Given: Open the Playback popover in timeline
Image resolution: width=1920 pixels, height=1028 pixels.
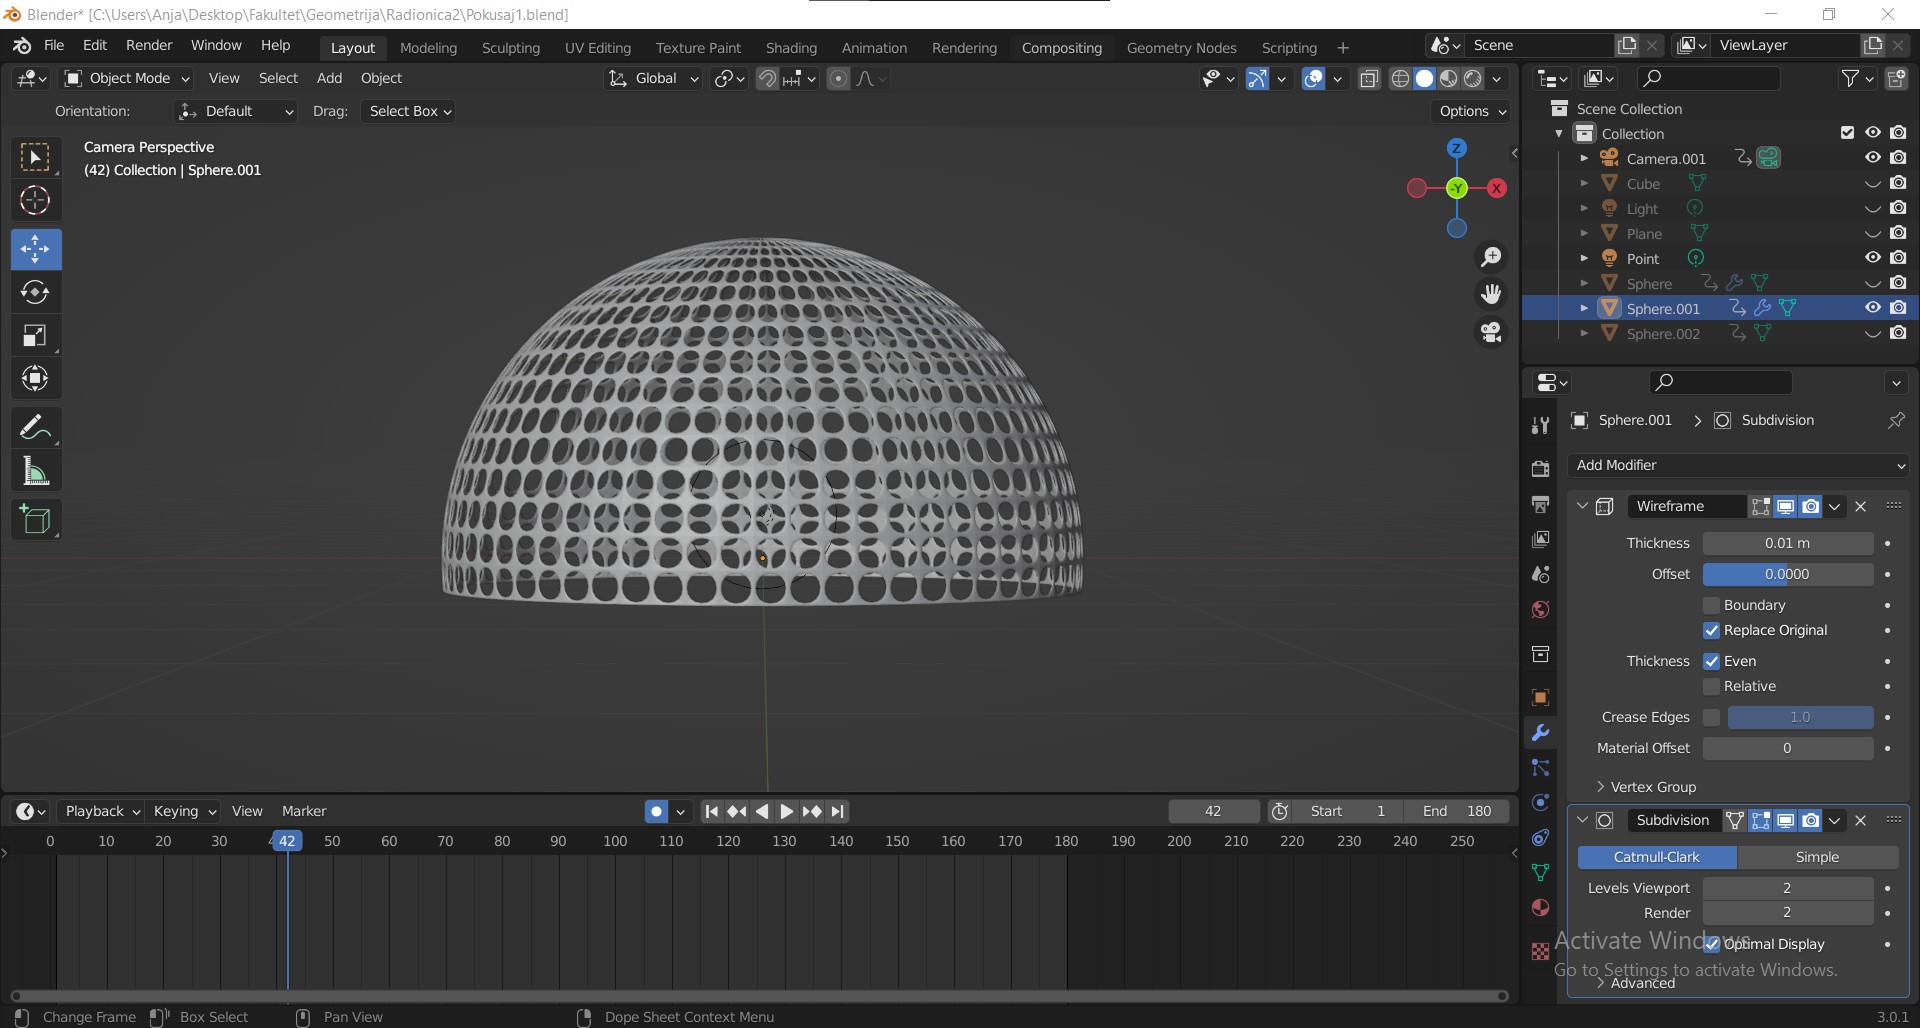Looking at the screenshot, I should tap(101, 811).
